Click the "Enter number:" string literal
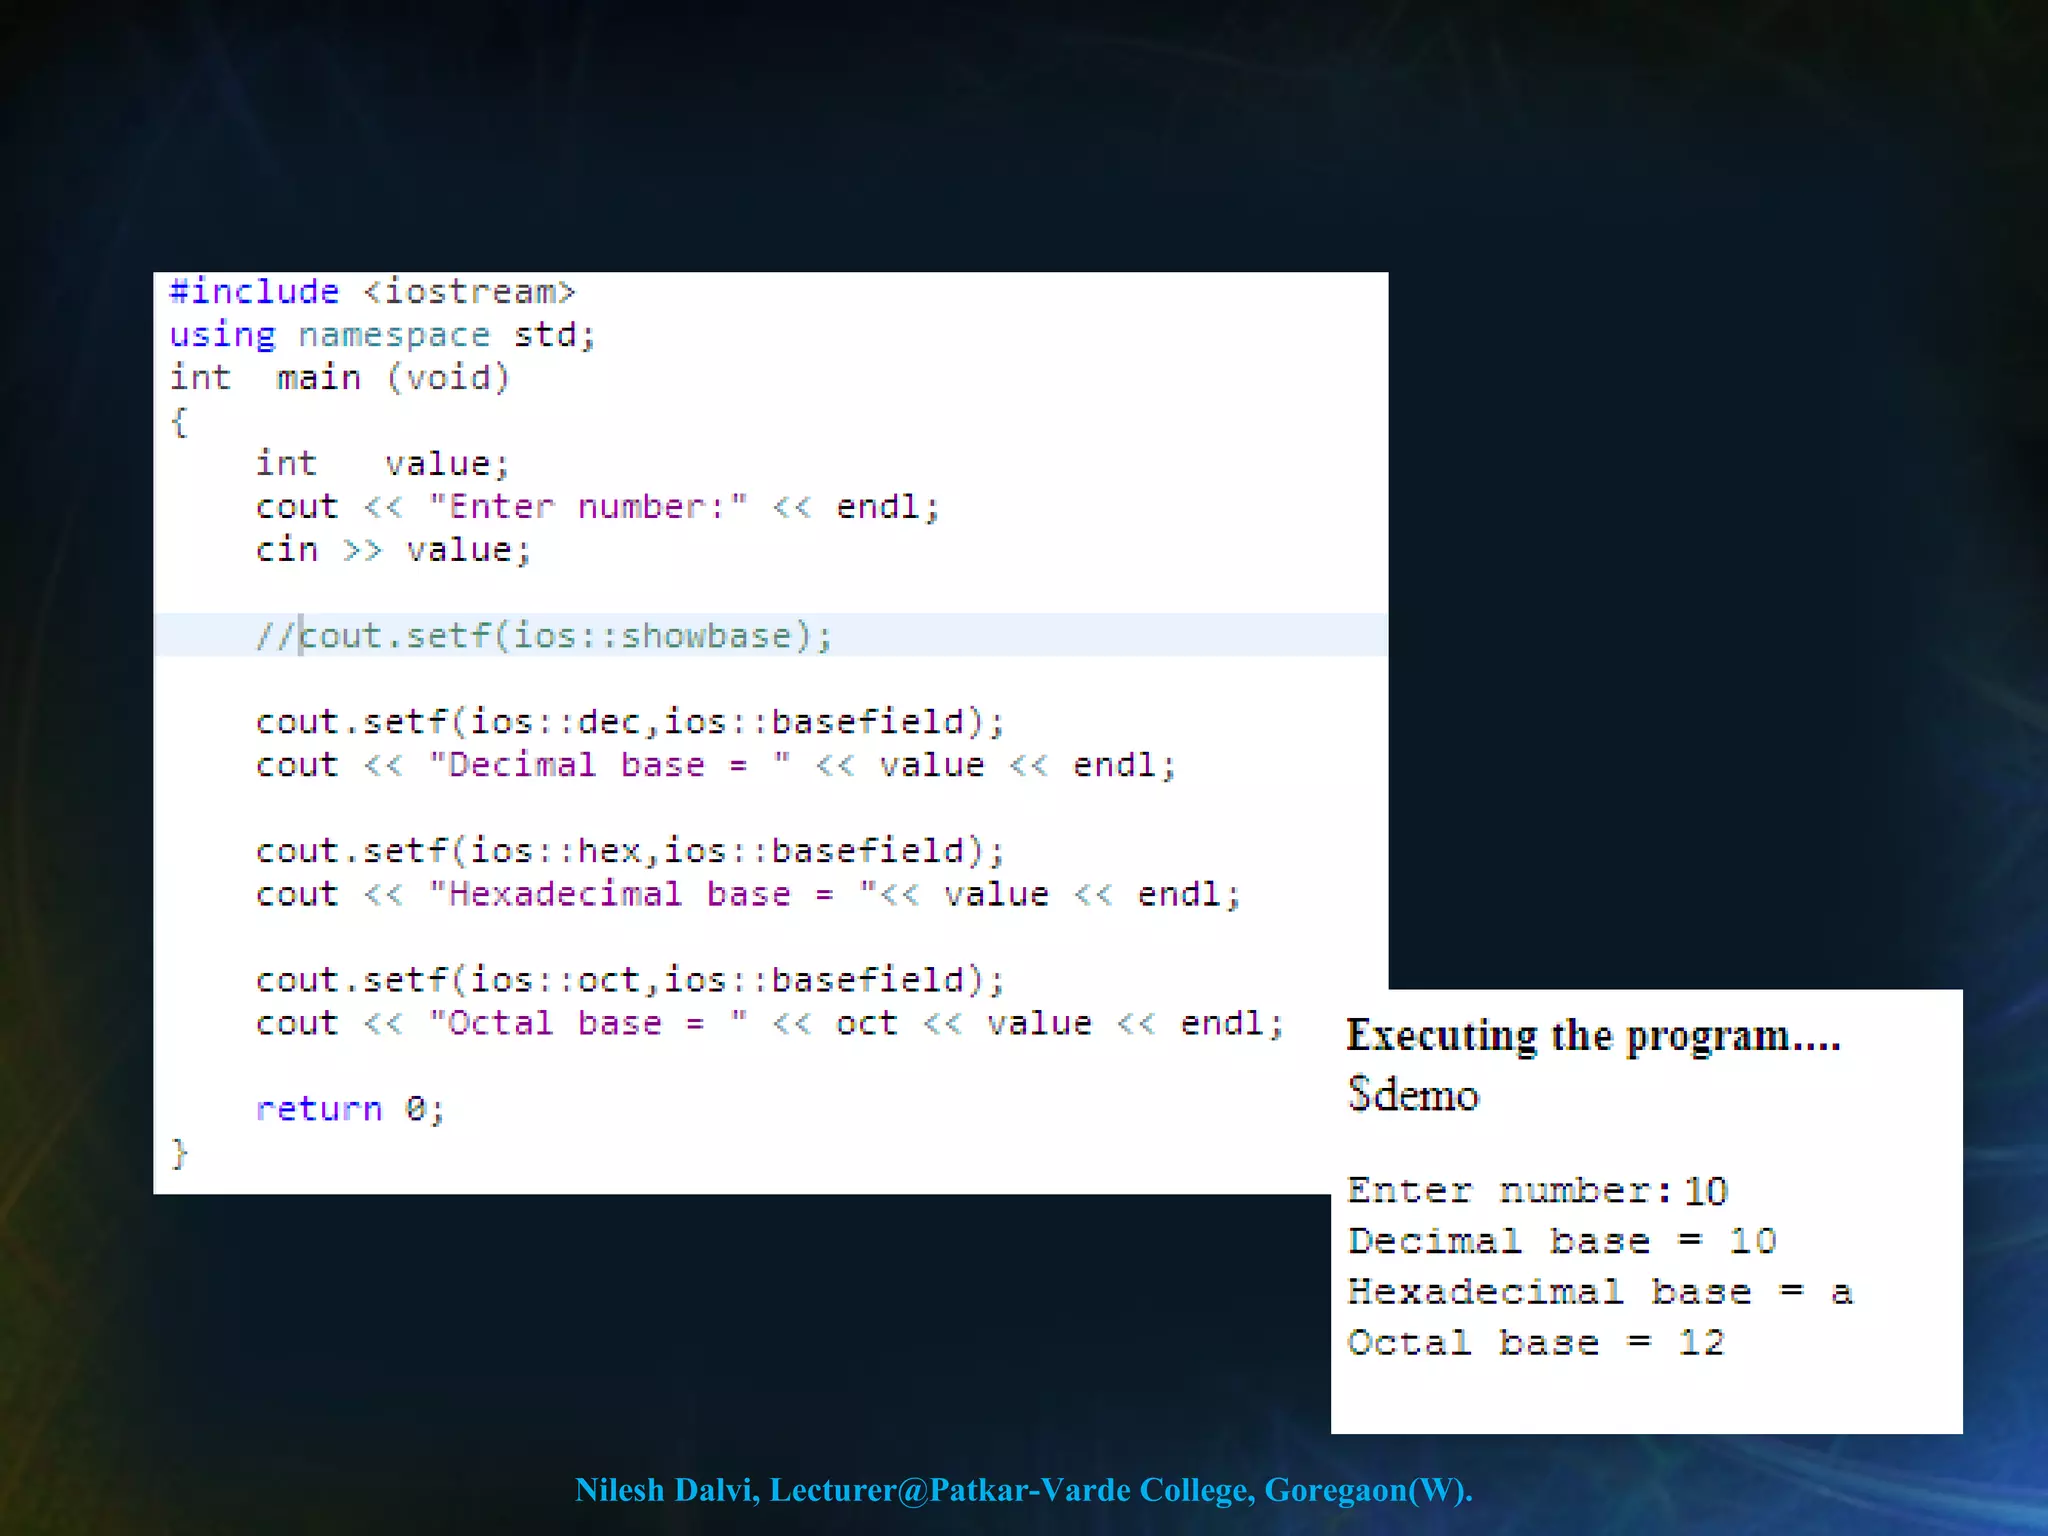Image resolution: width=2048 pixels, height=1536 pixels. tap(587, 506)
